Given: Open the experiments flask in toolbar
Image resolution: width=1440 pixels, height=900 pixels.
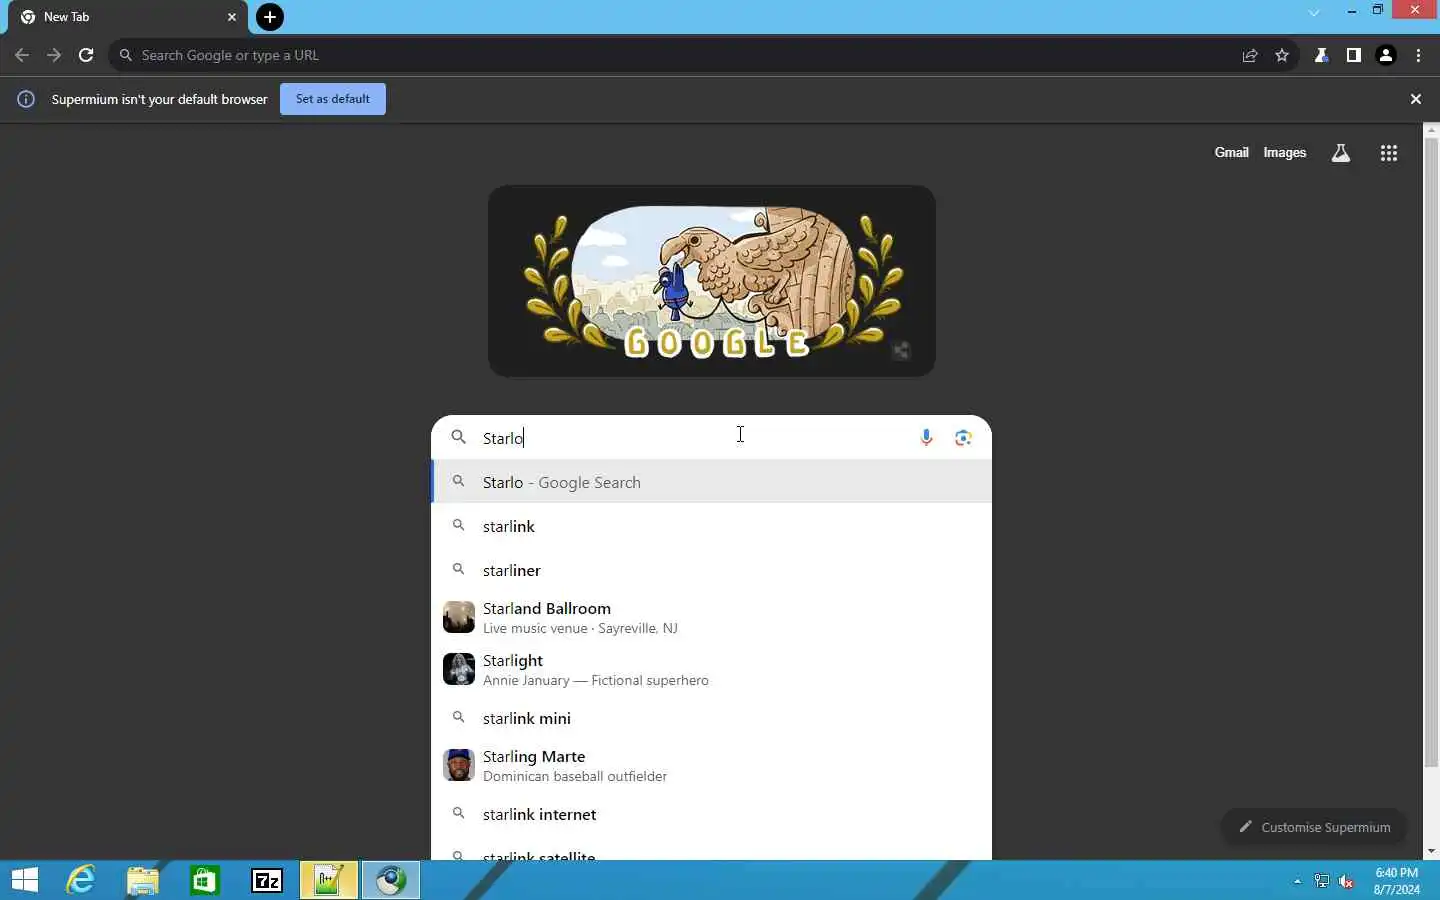Looking at the screenshot, I should (1321, 55).
